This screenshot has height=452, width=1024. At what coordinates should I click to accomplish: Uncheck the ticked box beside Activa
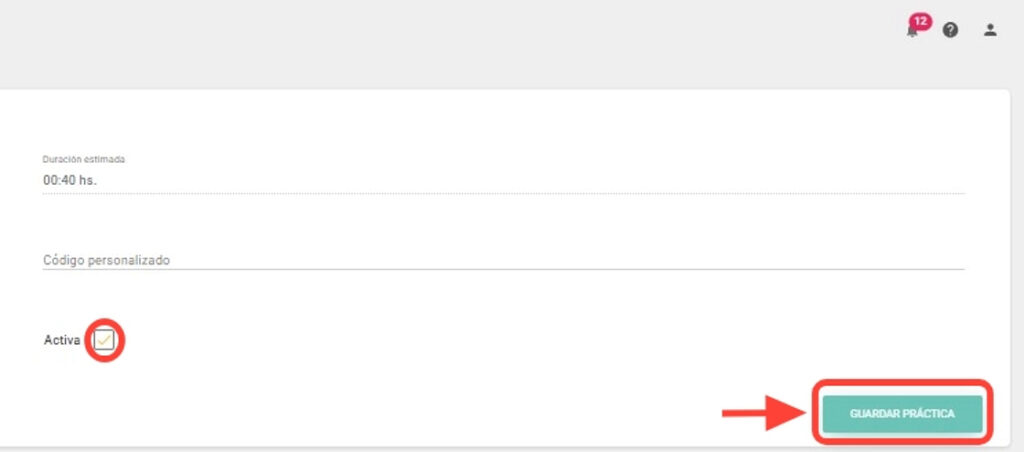point(104,340)
